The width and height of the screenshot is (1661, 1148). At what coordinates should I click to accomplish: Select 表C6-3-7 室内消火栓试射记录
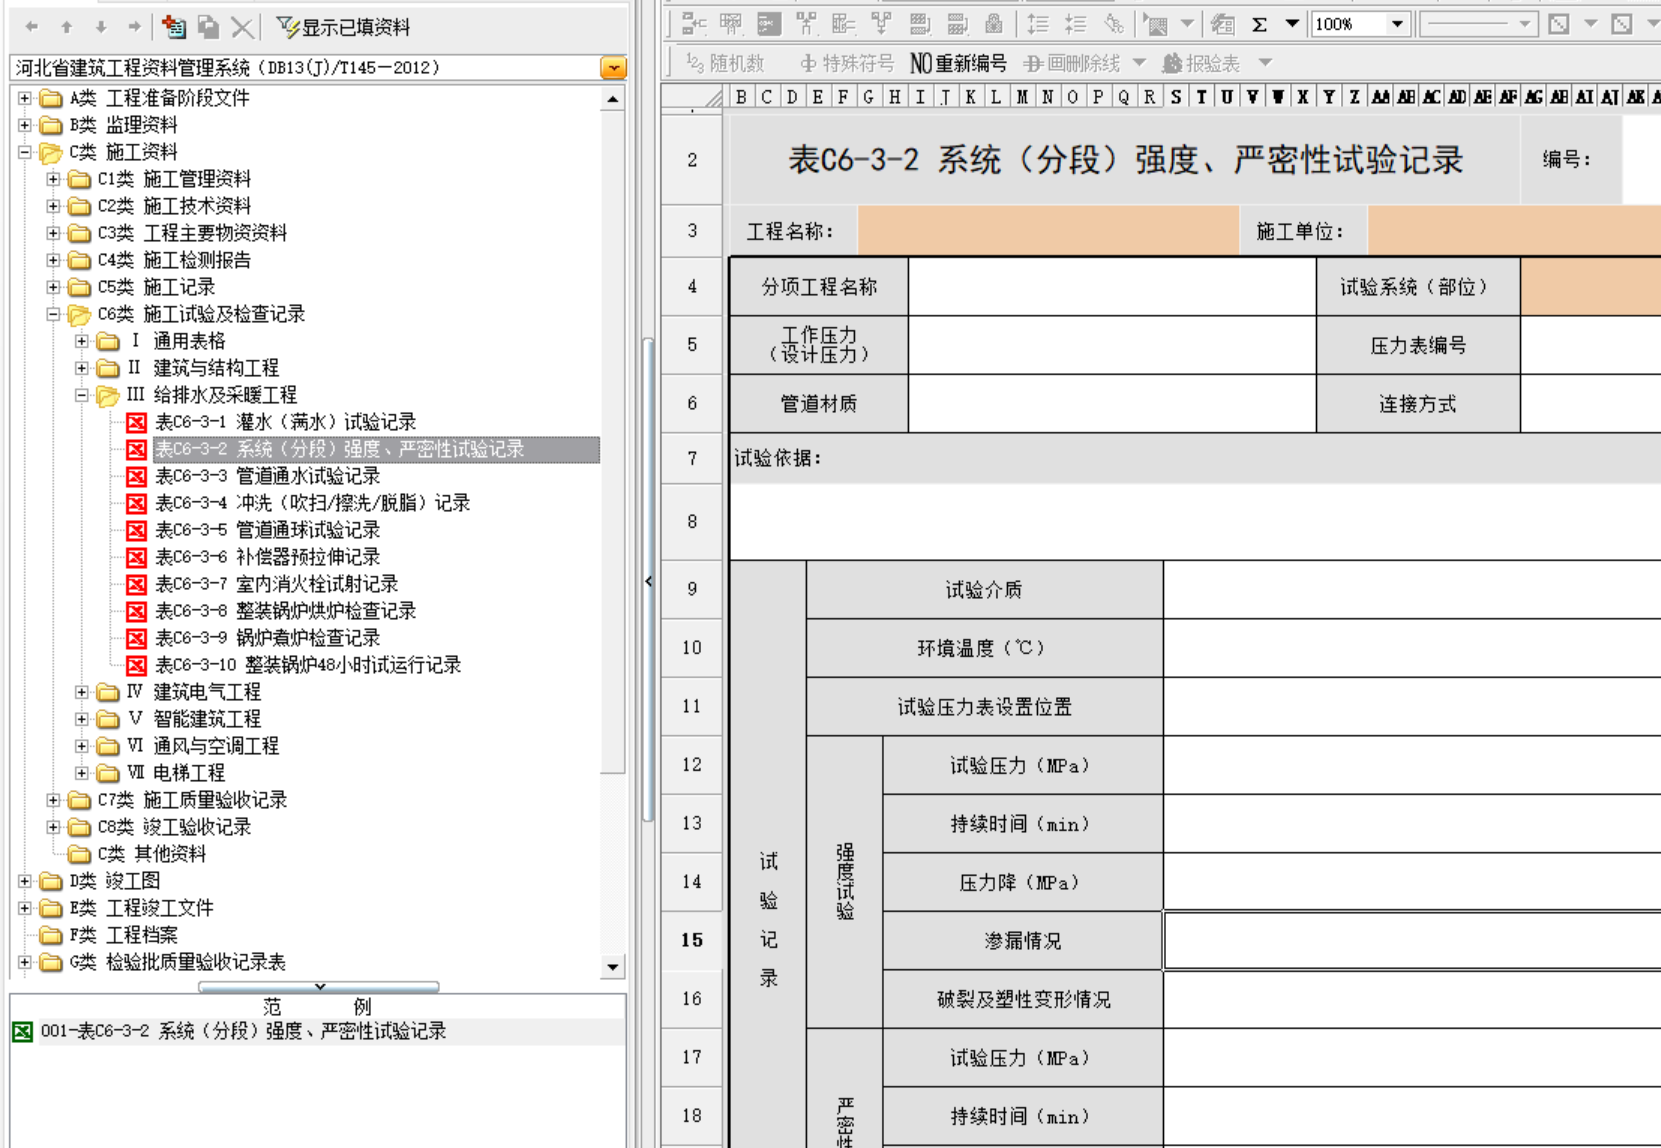pyautogui.click(x=276, y=584)
